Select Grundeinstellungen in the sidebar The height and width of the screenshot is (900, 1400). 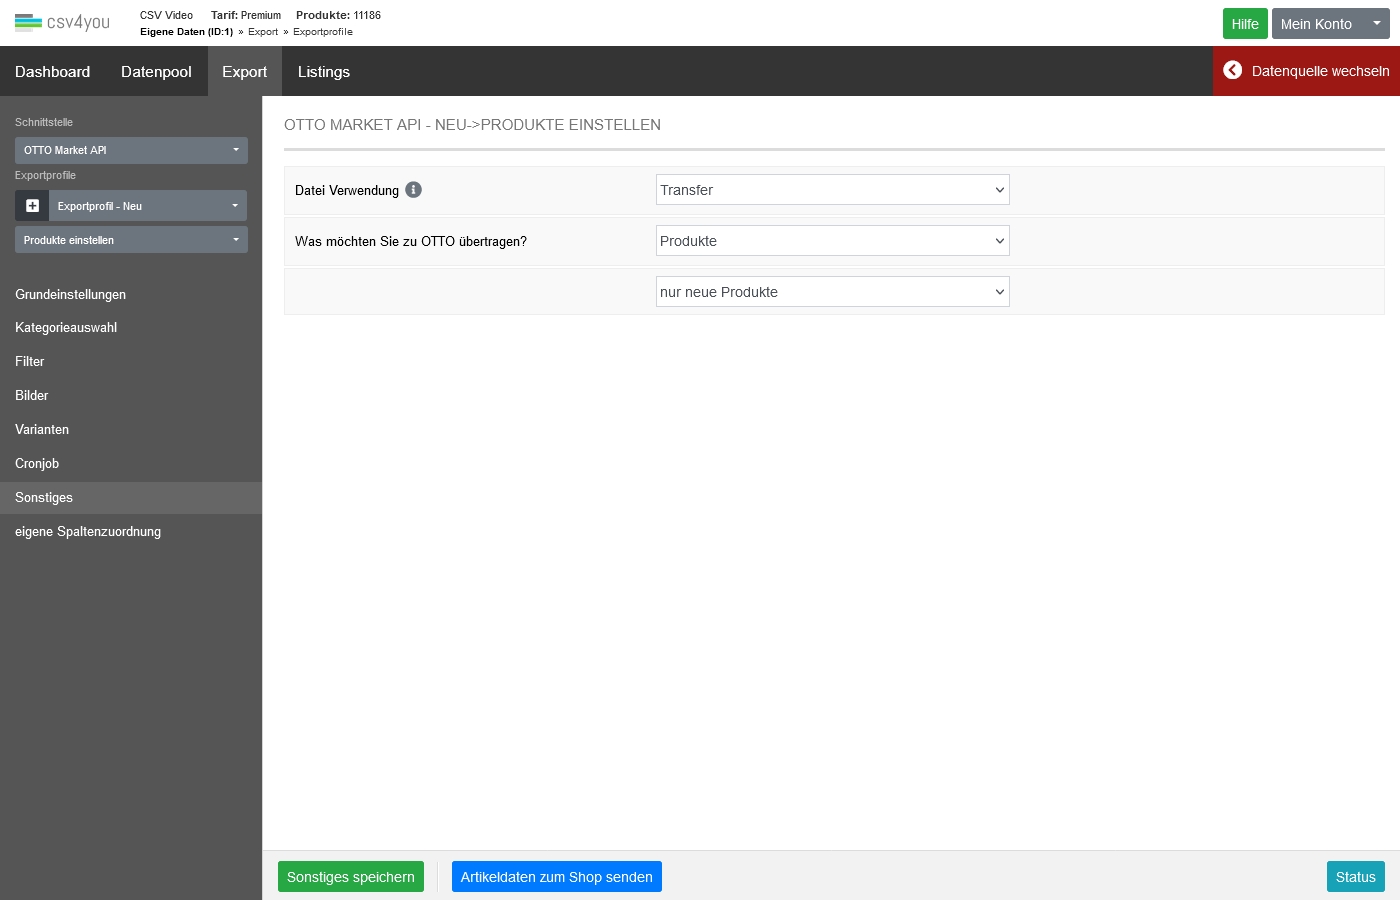click(70, 295)
